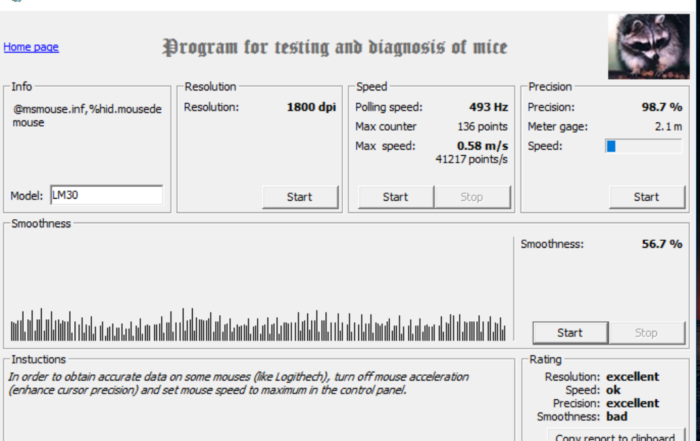Screen dimensions: 700x441
Task: Click the Stop button in Smoothness panel
Action: 646,333
